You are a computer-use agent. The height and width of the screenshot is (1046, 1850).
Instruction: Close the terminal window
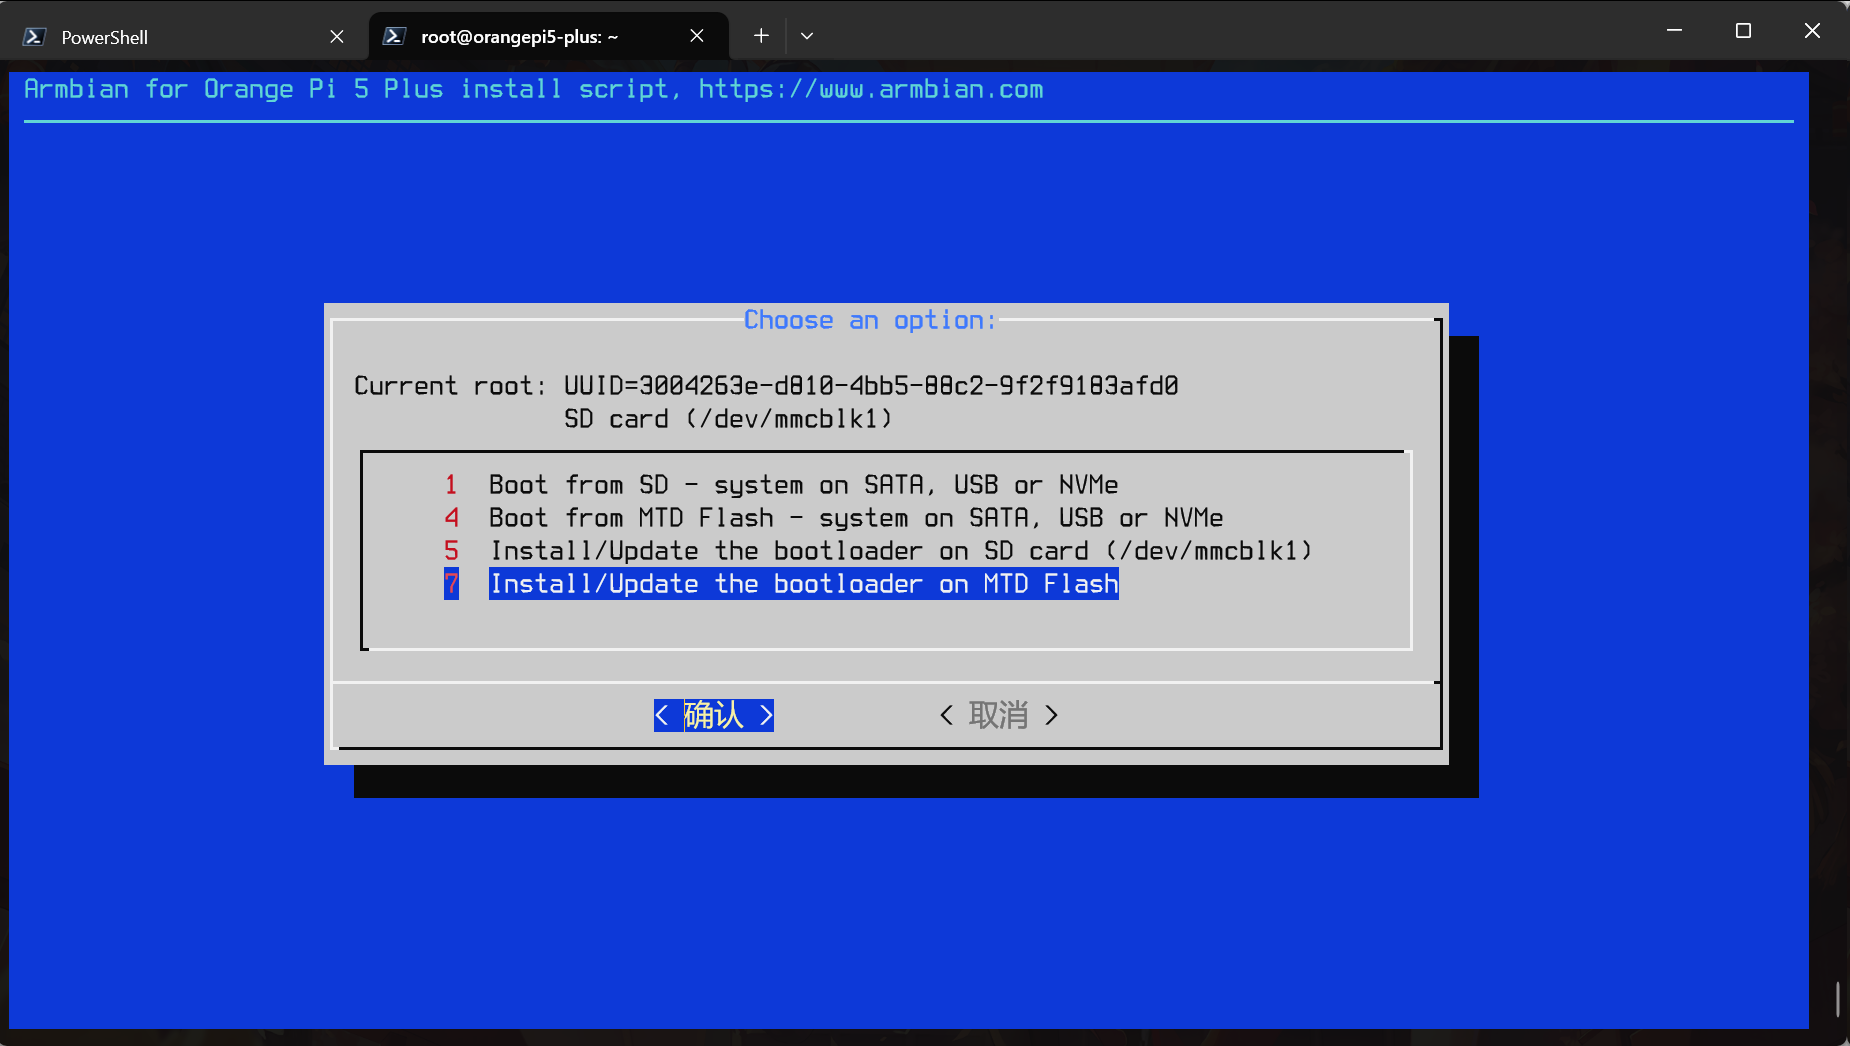[1812, 31]
